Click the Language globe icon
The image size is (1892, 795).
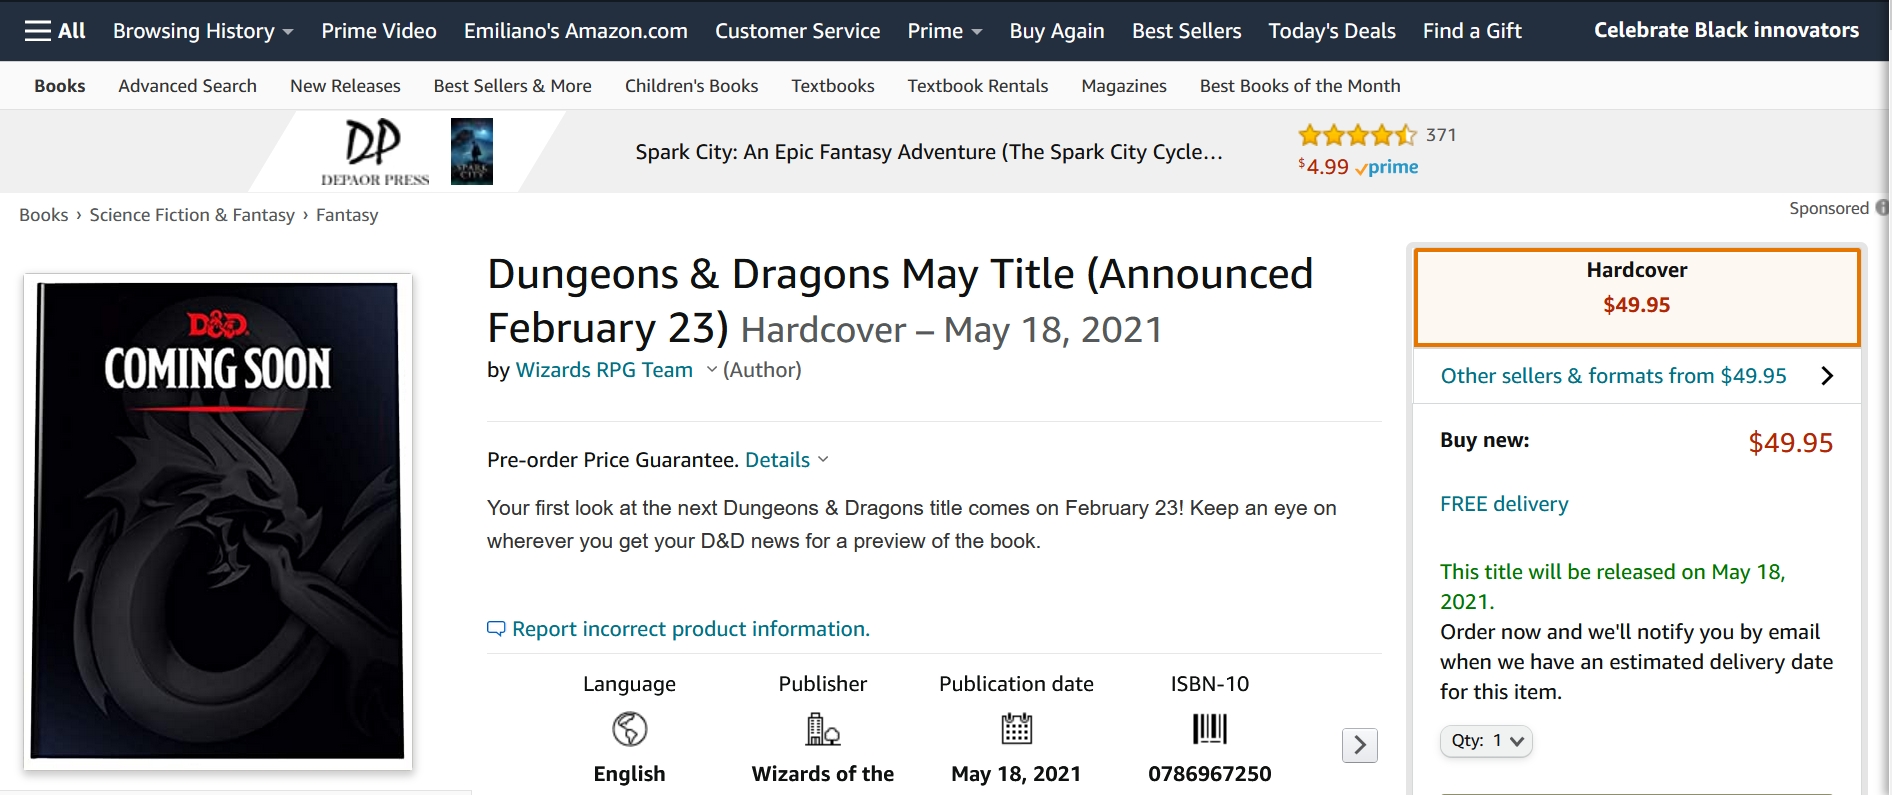click(630, 729)
